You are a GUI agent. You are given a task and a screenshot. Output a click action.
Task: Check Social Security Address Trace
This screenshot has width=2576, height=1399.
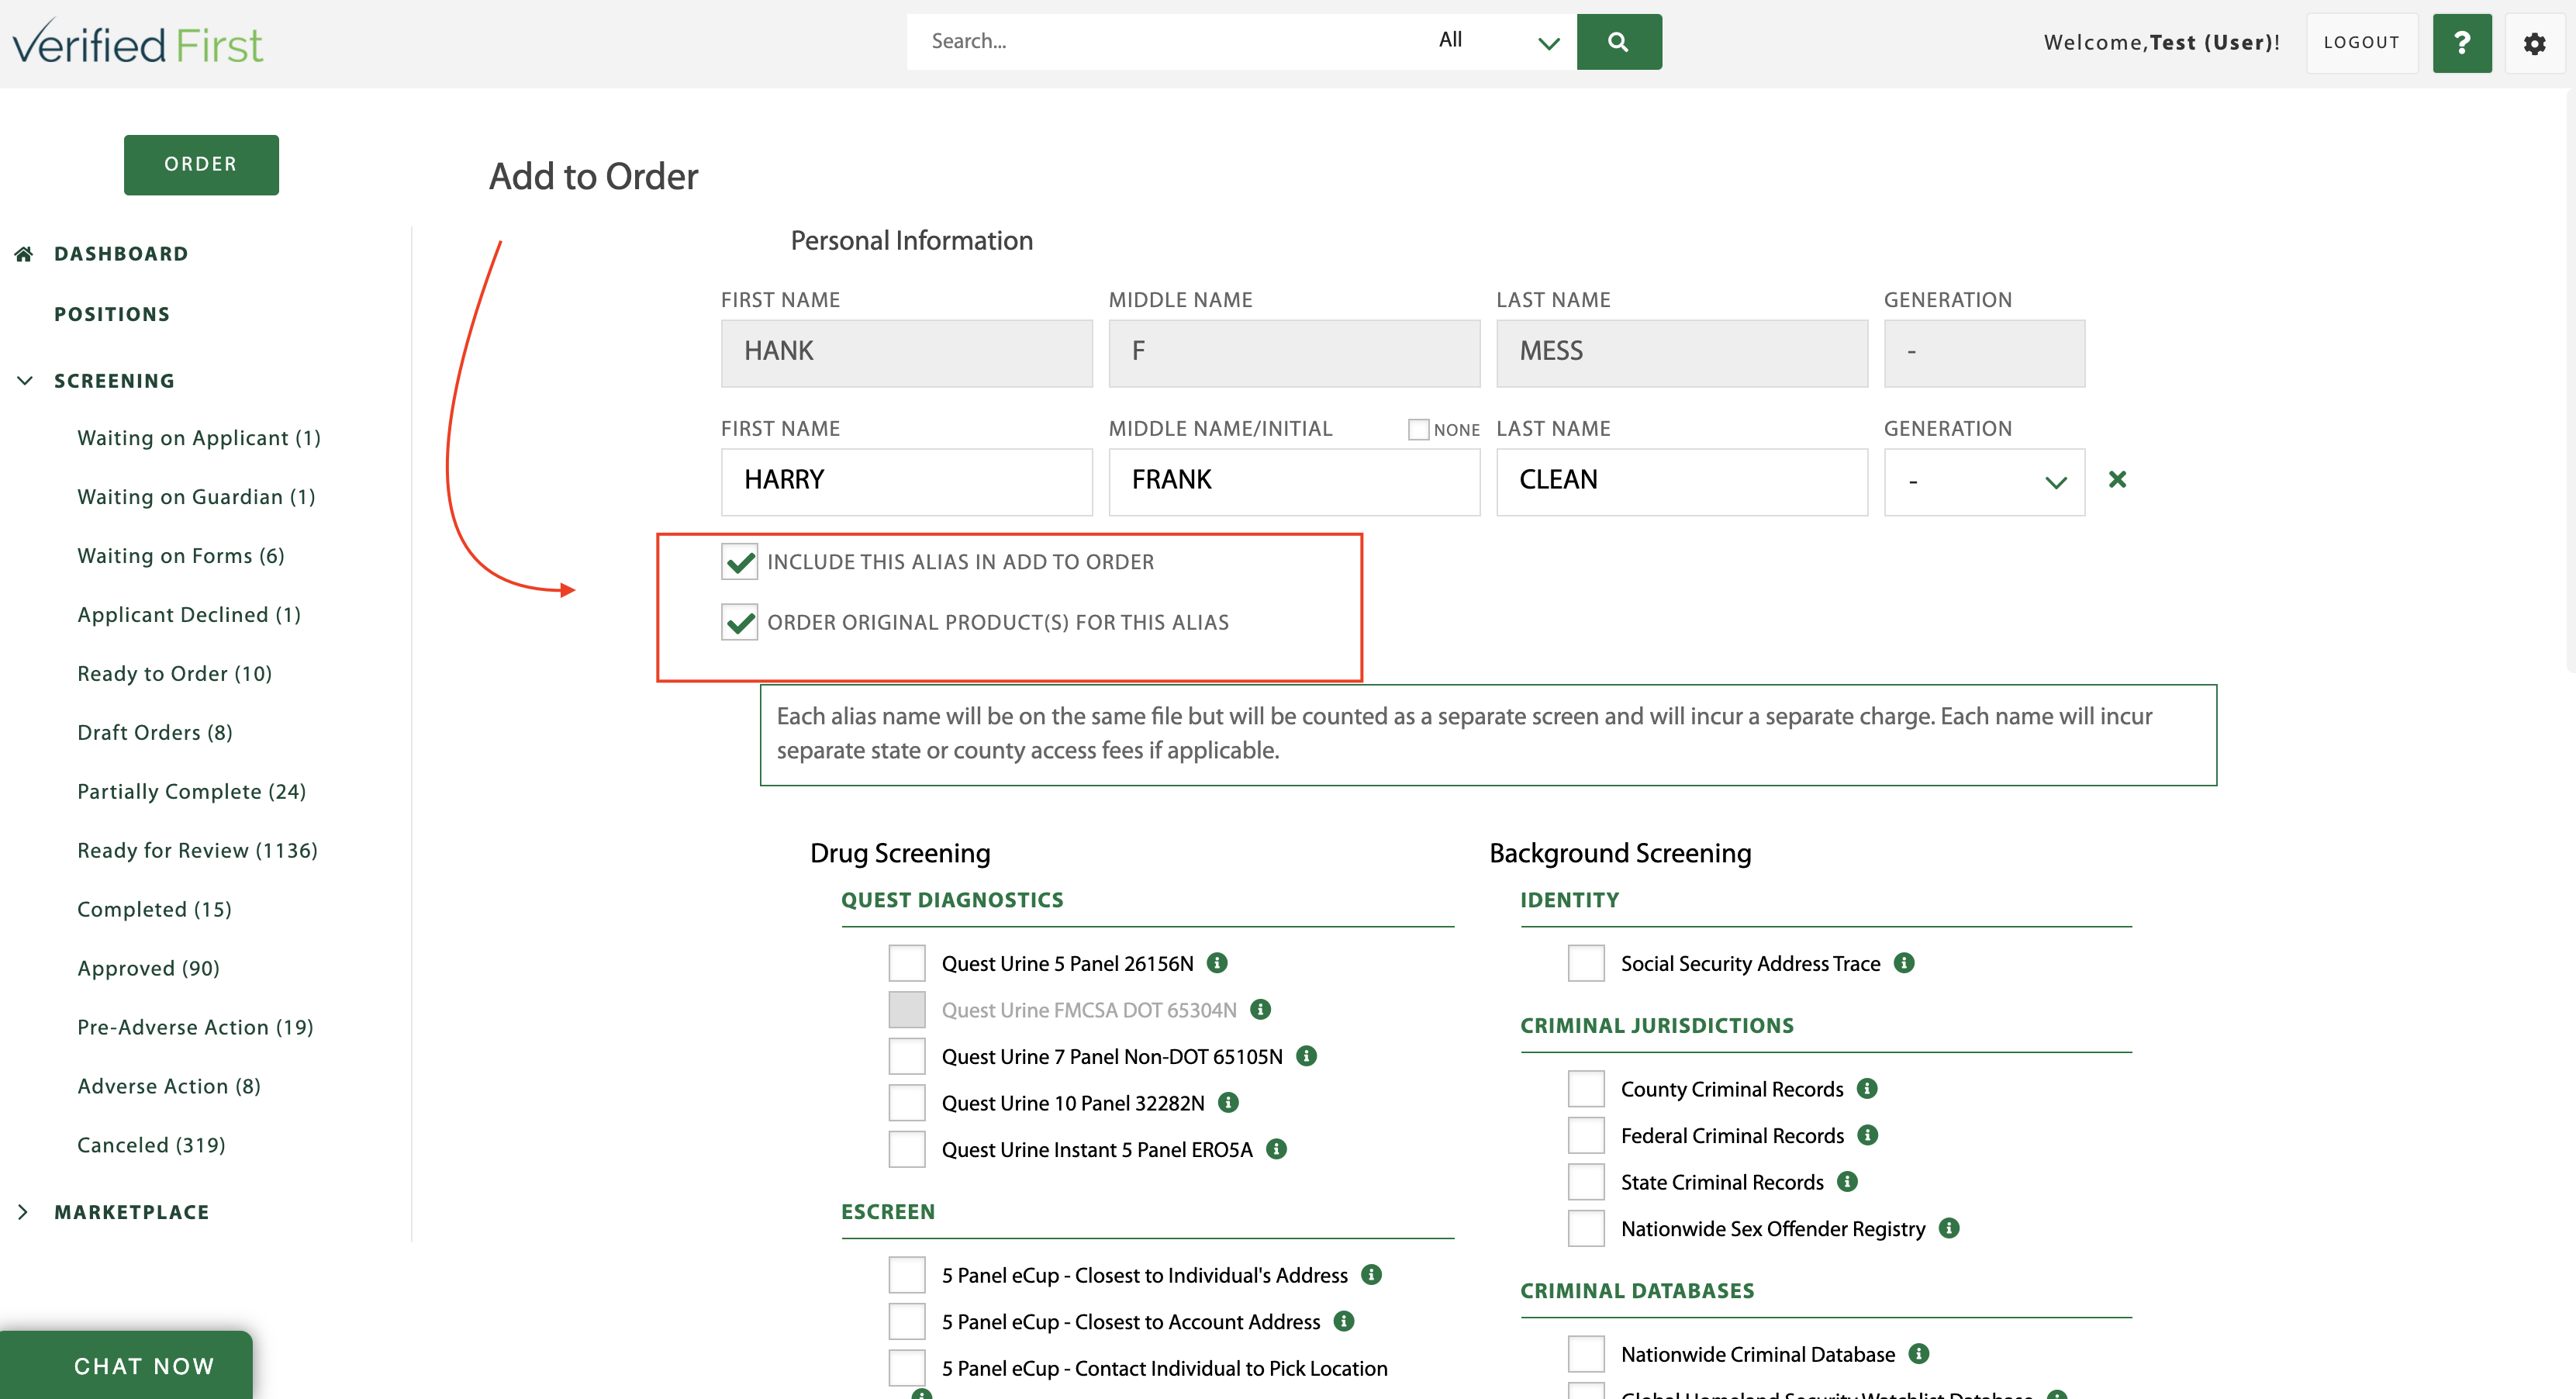[x=1586, y=963]
